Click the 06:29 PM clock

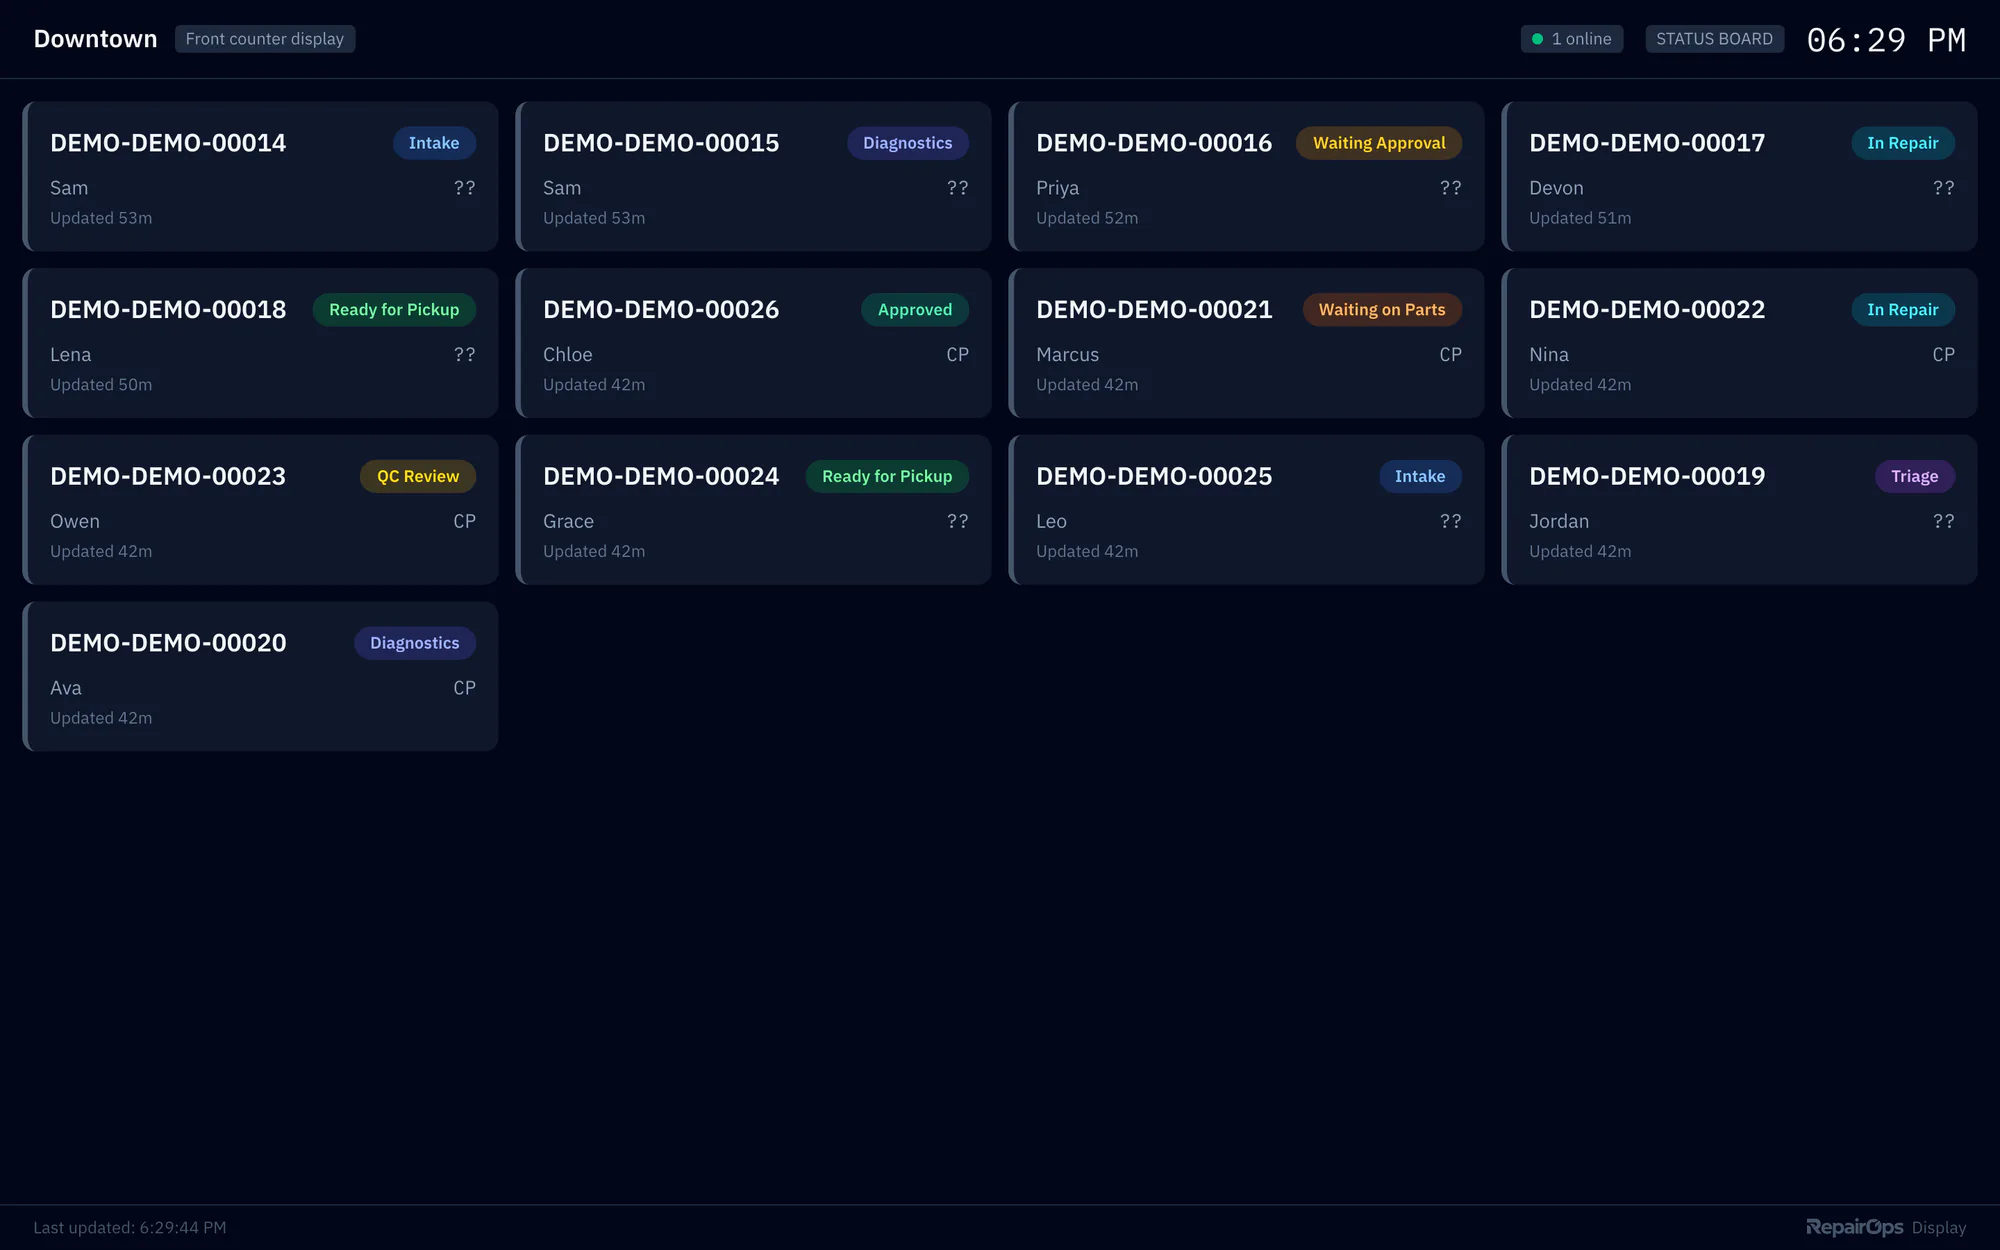[x=1886, y=40]
